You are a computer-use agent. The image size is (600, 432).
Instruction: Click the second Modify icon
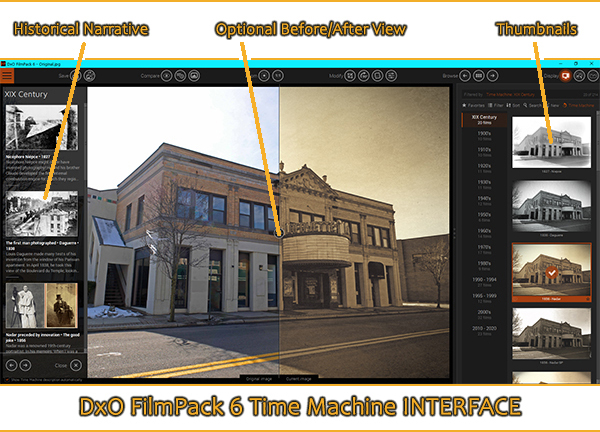pyautogui.click(x=364, y=76)
